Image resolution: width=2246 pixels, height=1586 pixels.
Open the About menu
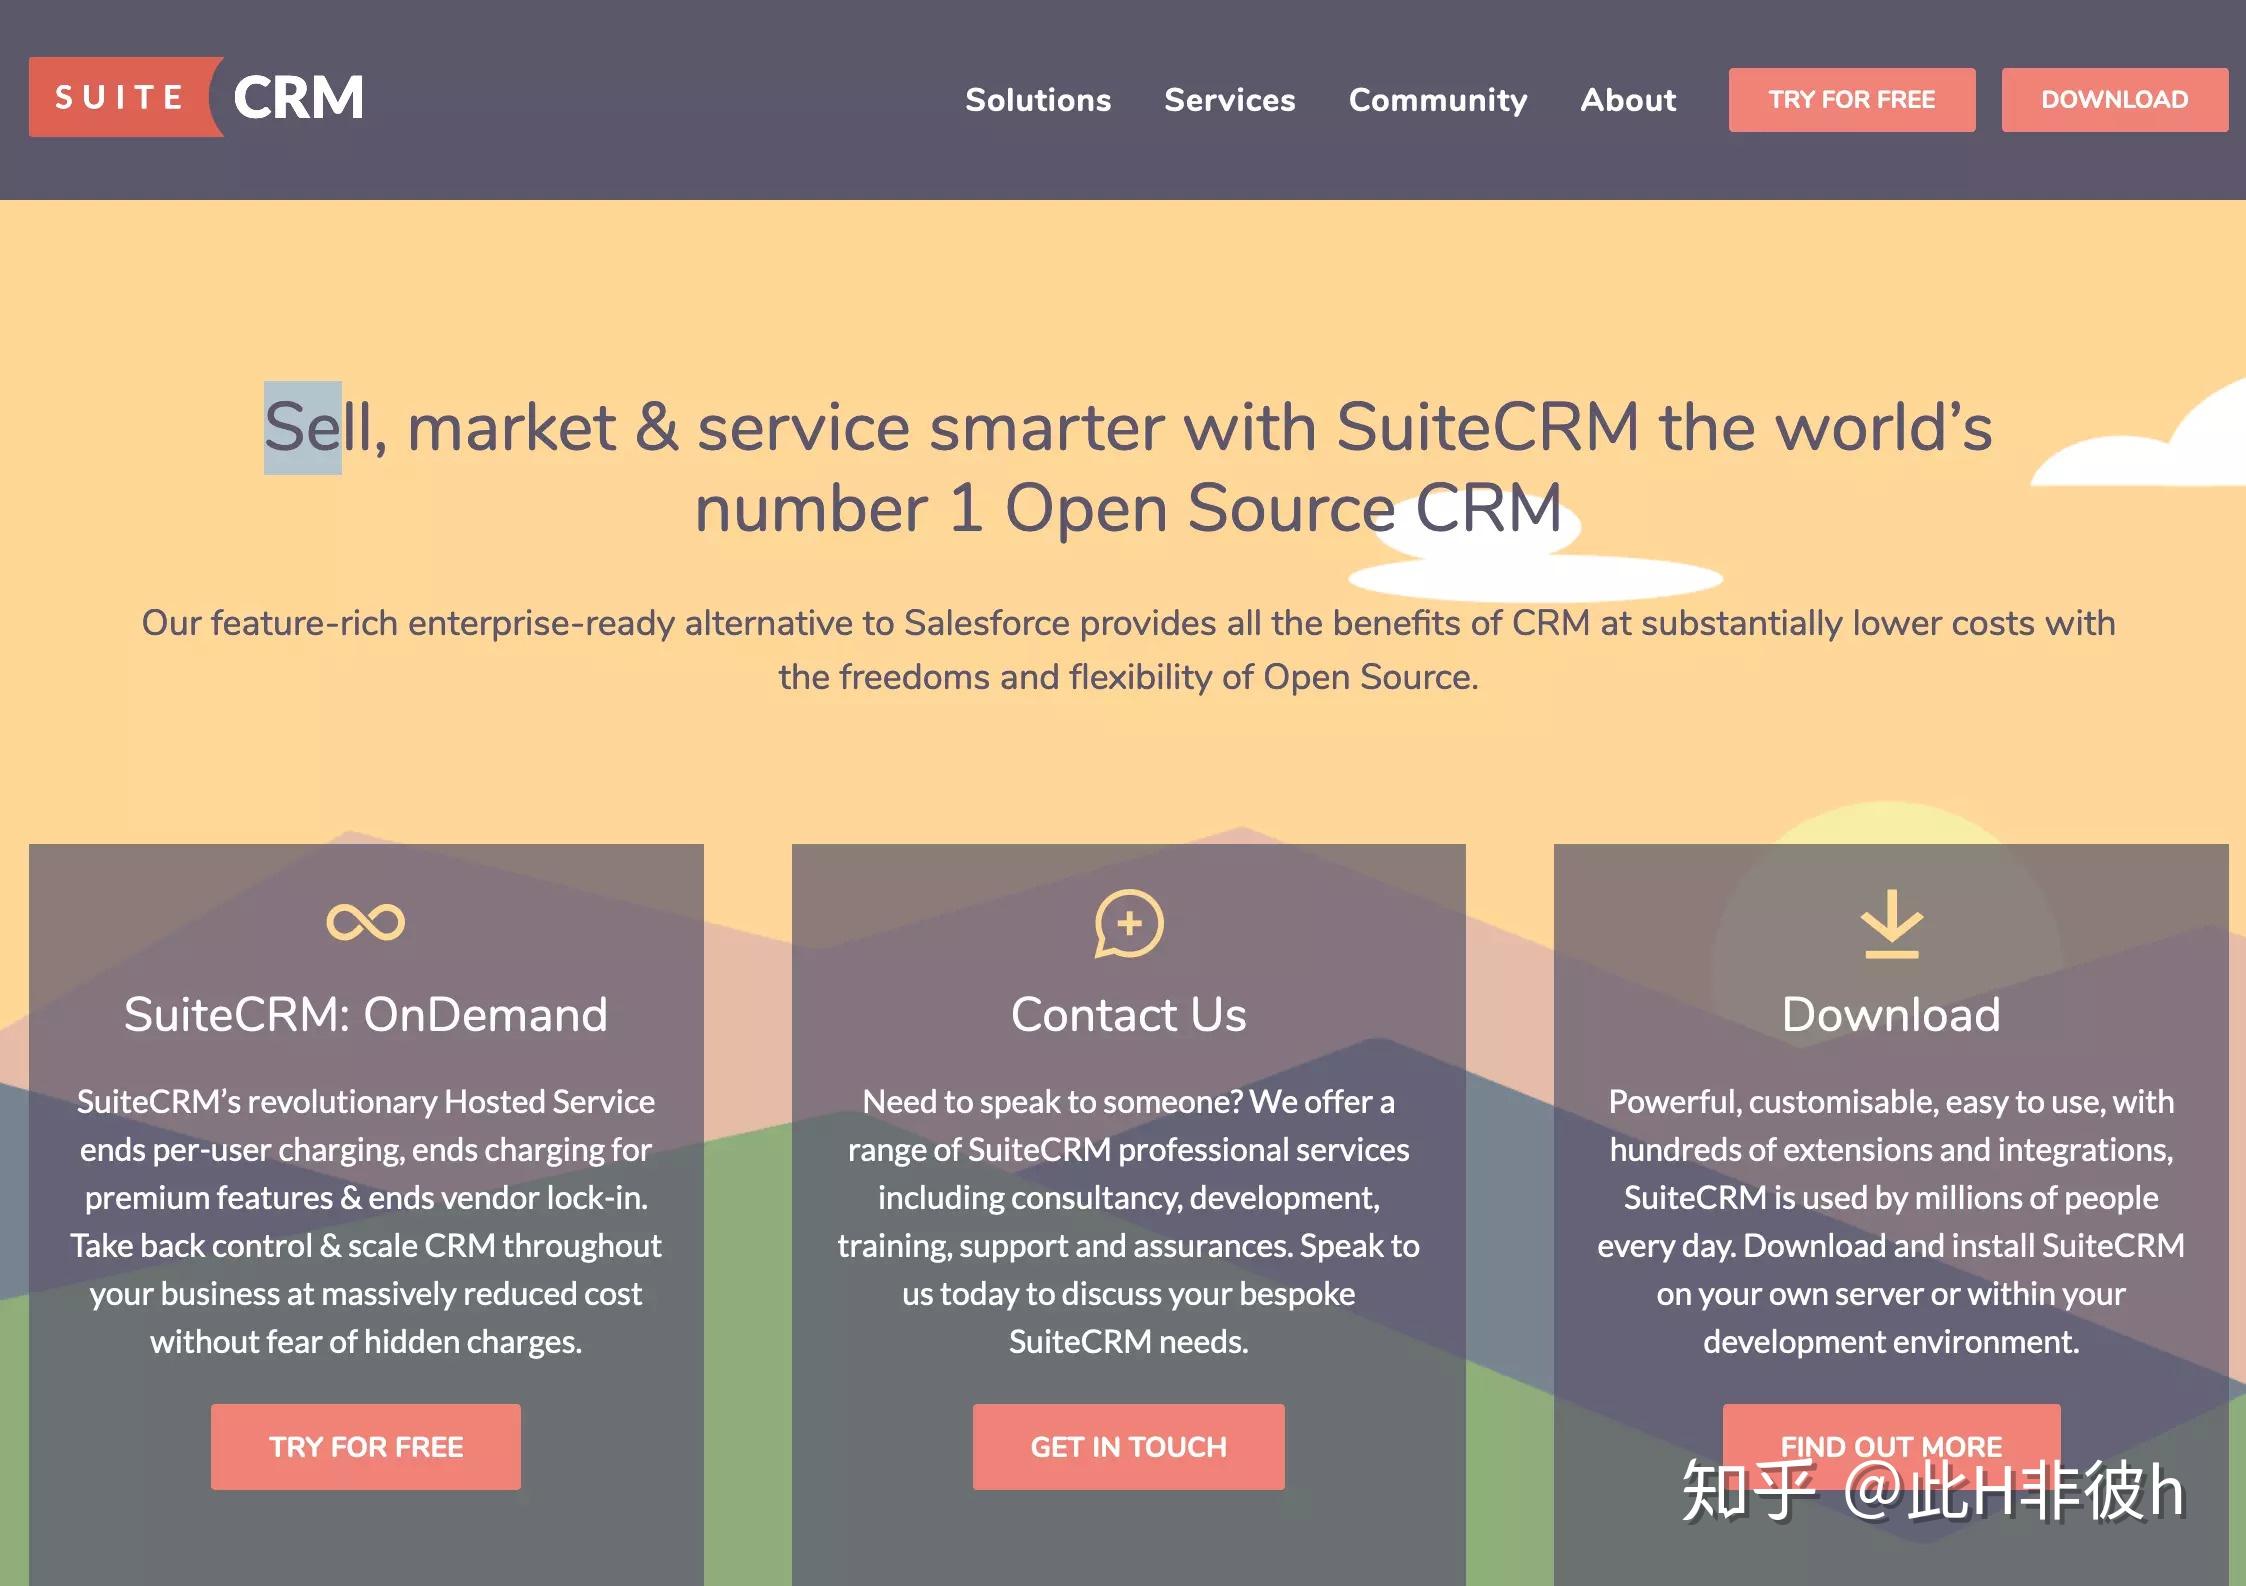coord(1628,100)
